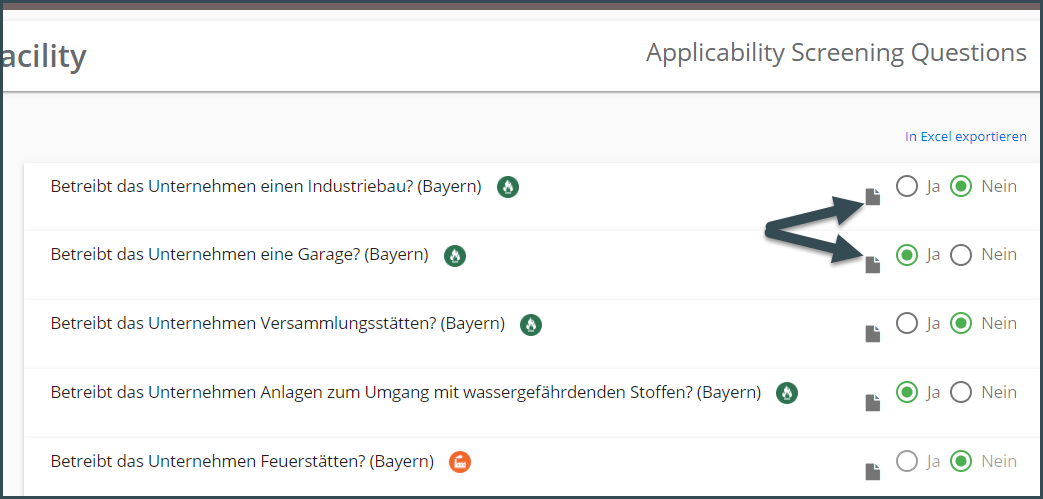Open document icon for wassergefährdenden Stoffen question
The width and height of the screenshot is (1043, 499).
coord(873,403)
